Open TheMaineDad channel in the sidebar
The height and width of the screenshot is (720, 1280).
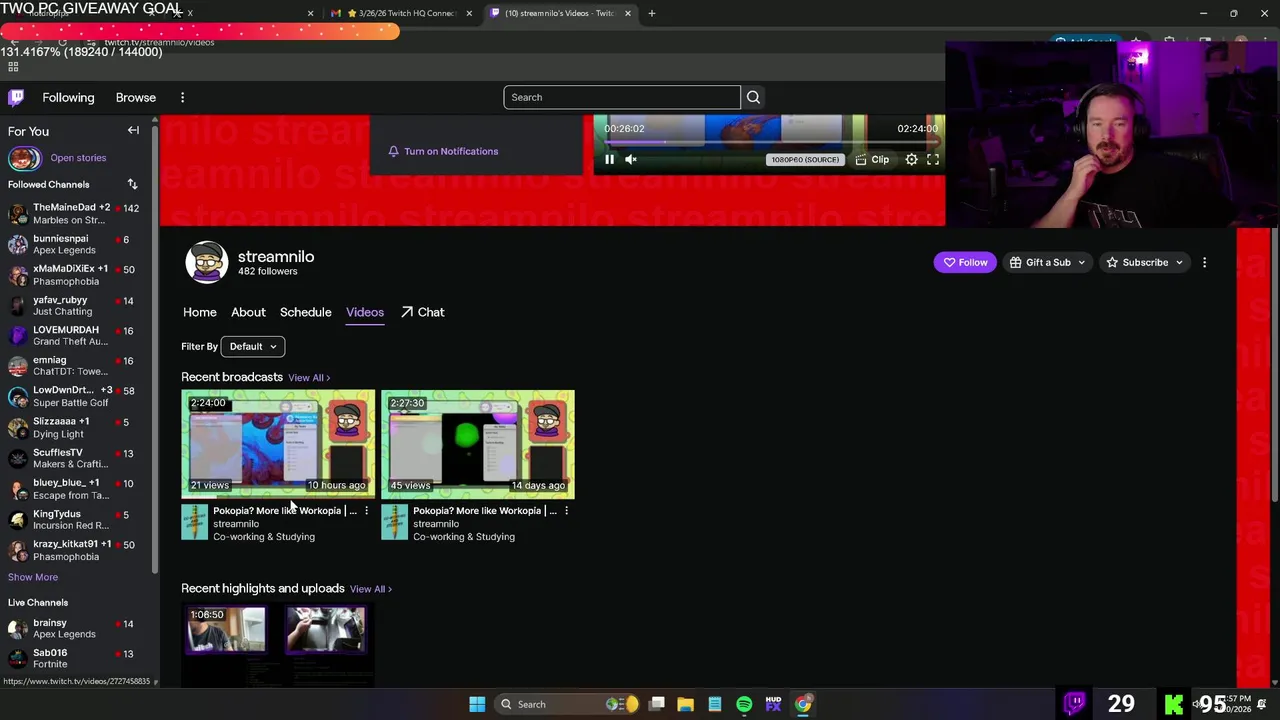(77, 214)
